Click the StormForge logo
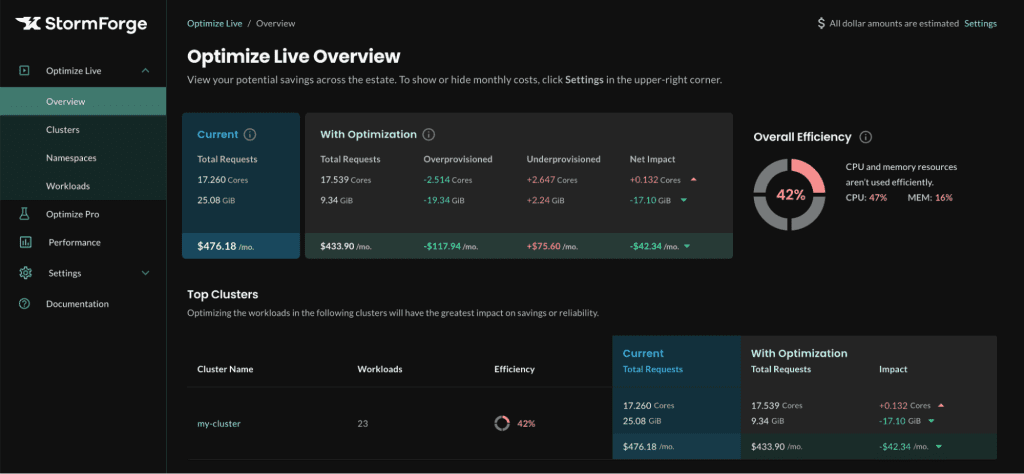1024x474 pixels. click(82, 24)
